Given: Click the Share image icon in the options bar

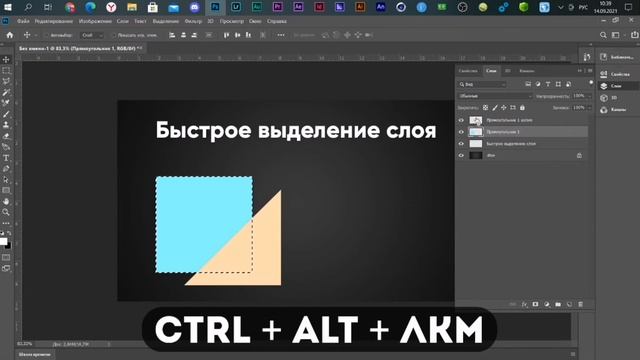Looking at the screenshot, I should pyautogui.click(x=635, y=35).
